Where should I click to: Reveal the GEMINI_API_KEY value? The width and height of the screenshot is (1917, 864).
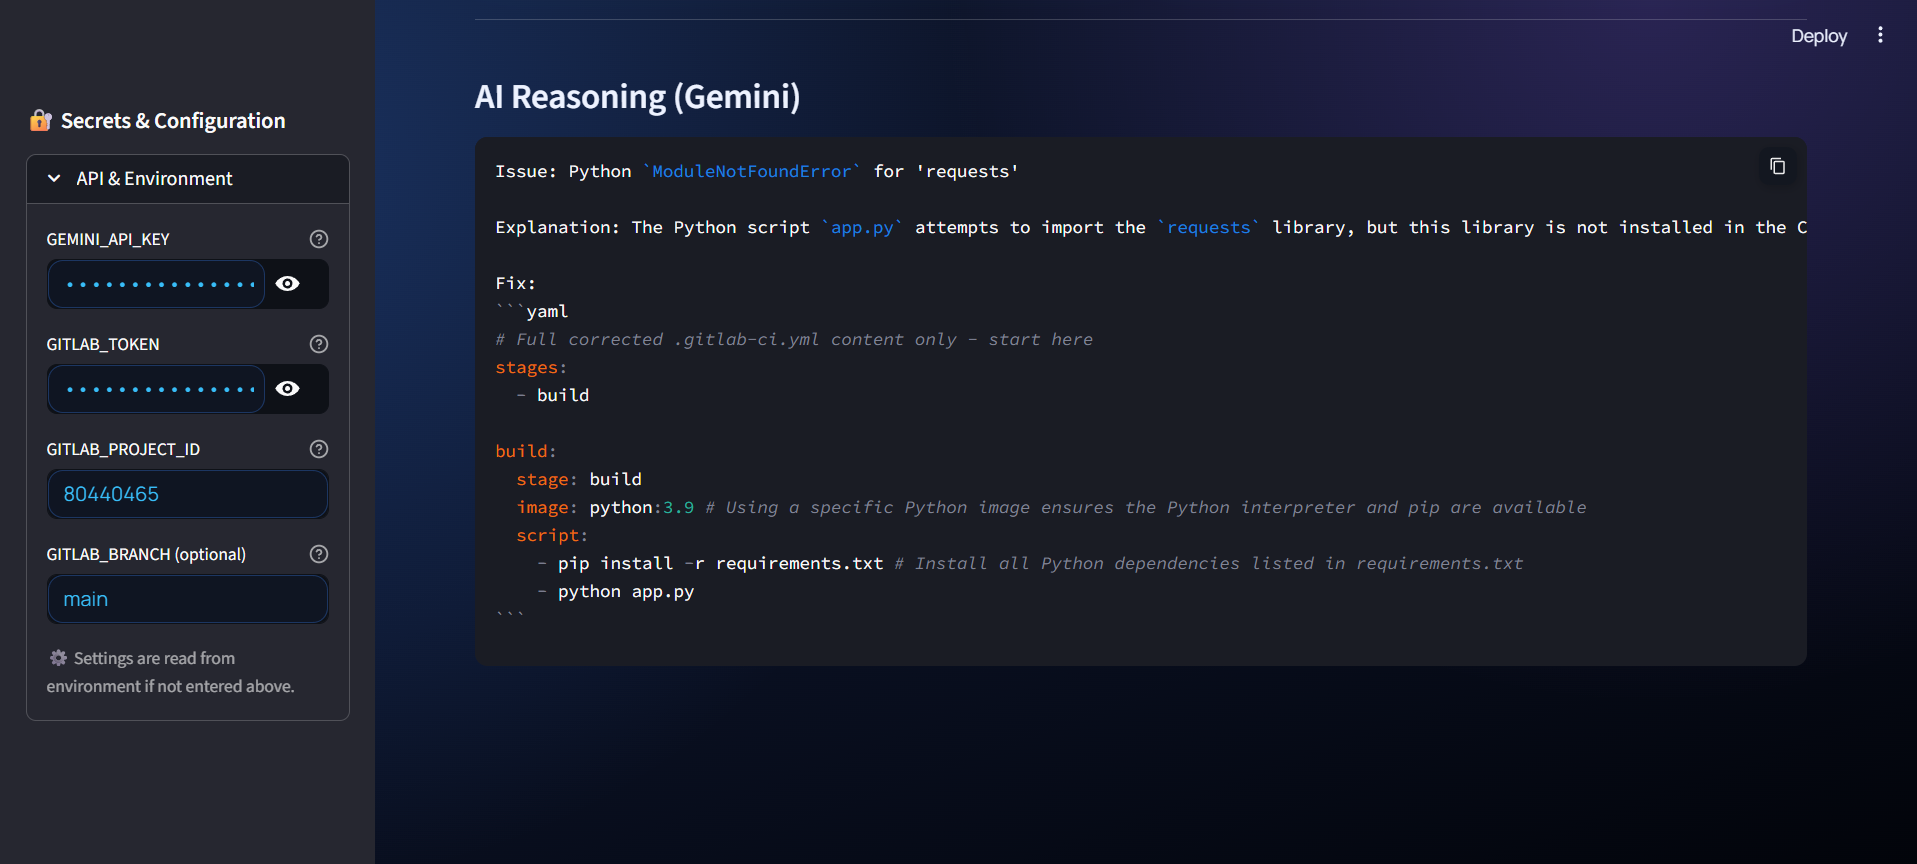pyautogui.click(x=288, y=284)
